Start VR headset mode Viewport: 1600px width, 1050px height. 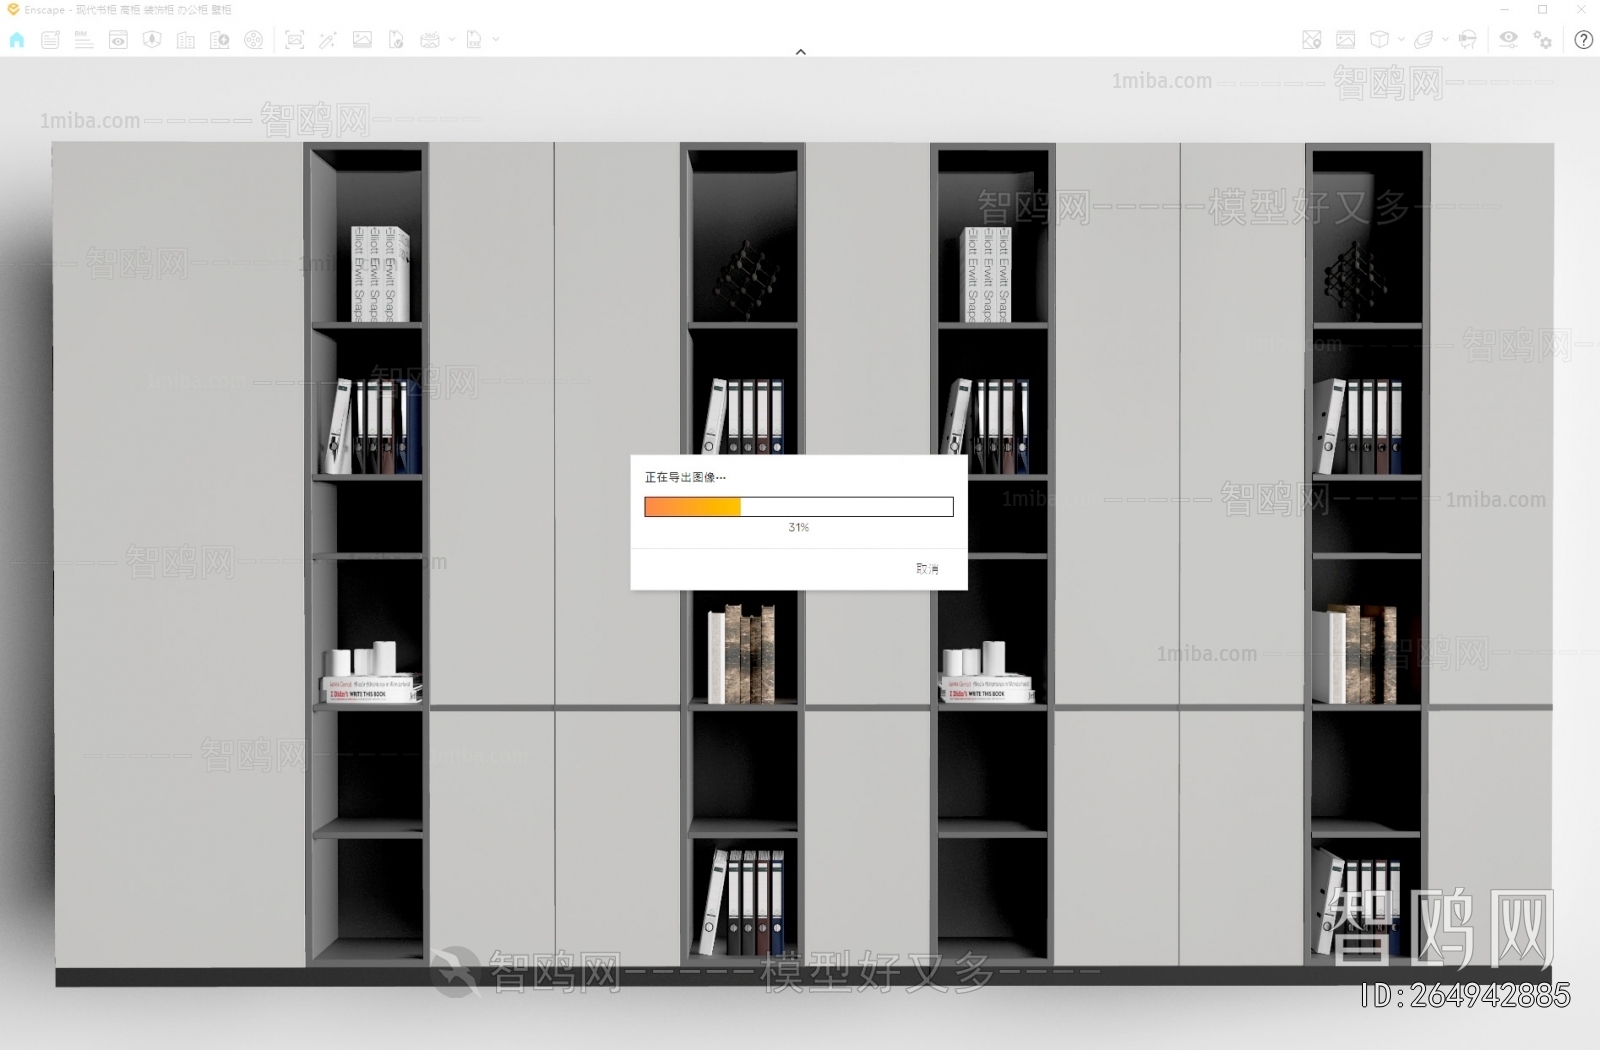(x=1467, y=40)
